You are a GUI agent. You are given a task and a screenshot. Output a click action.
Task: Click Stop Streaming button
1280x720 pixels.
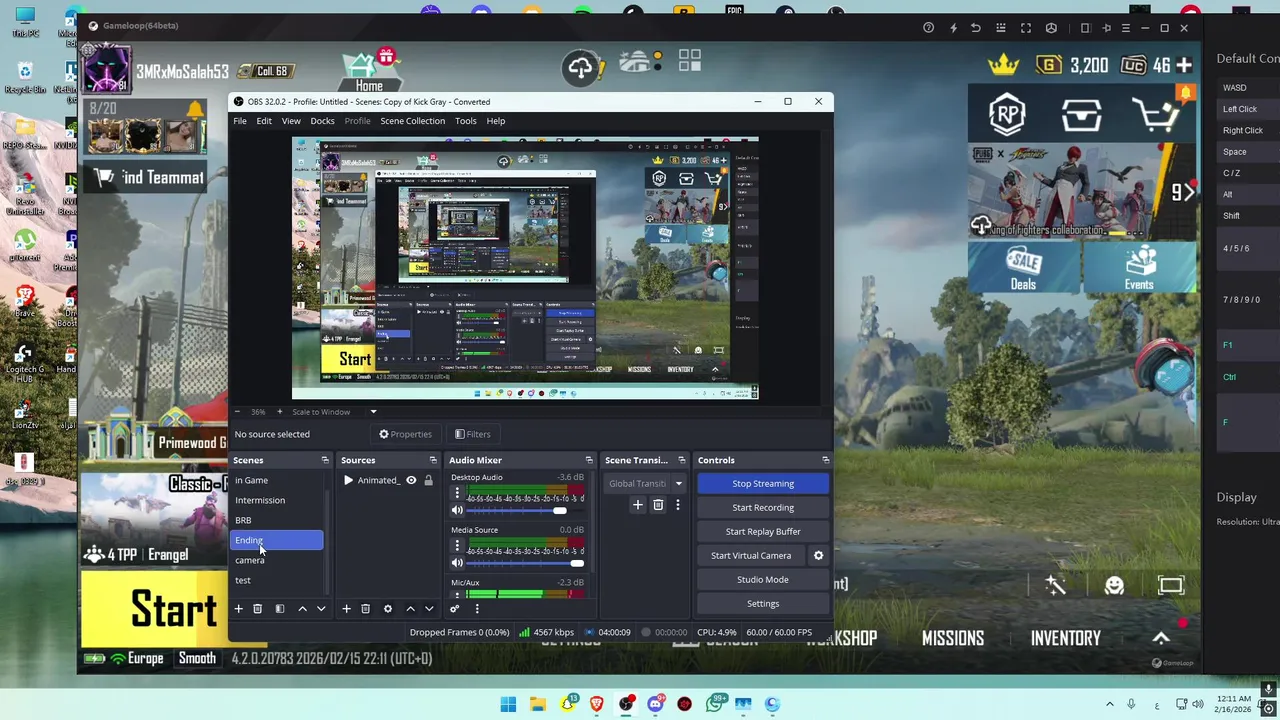click(x=763, y=484)
